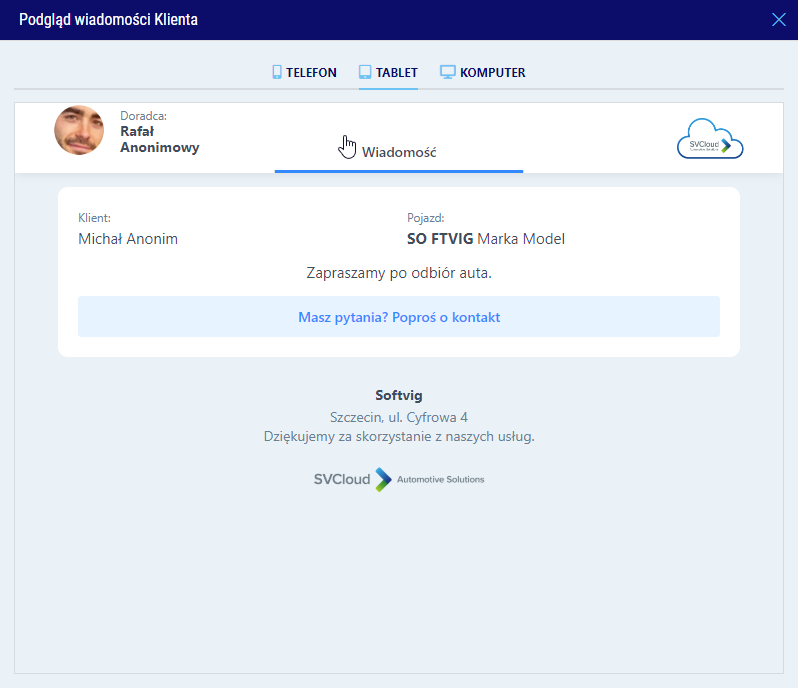Close the client message preview dialog
The width and height of the screenshot is (798, 688).
pos(779,19)
